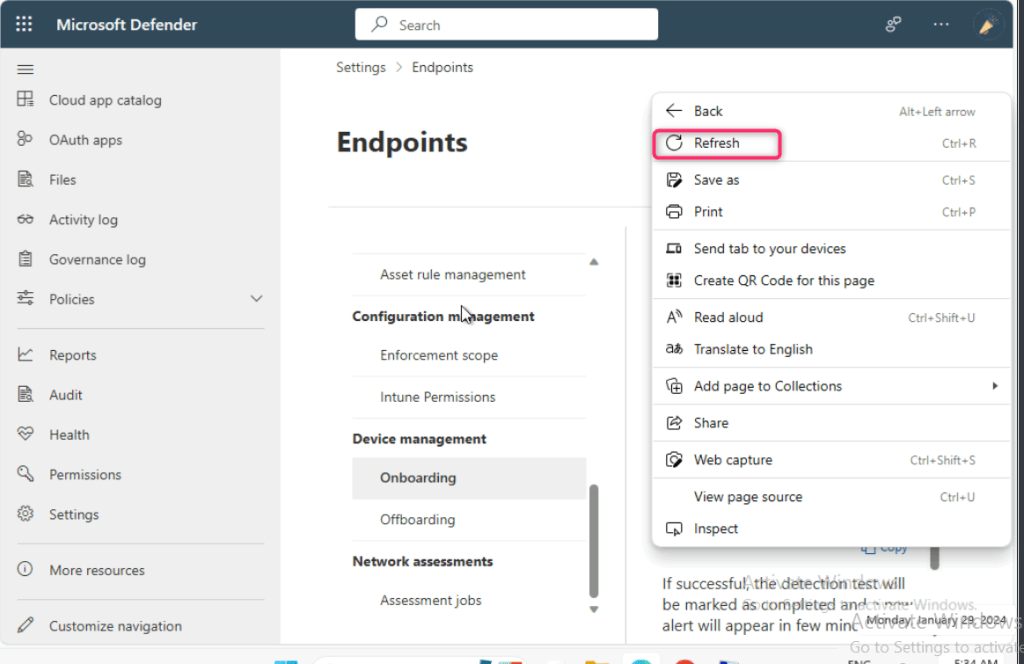Expand Add page to Collections submenu
The height and width of the screenshot is (664, 1024).
coord(994,386)
